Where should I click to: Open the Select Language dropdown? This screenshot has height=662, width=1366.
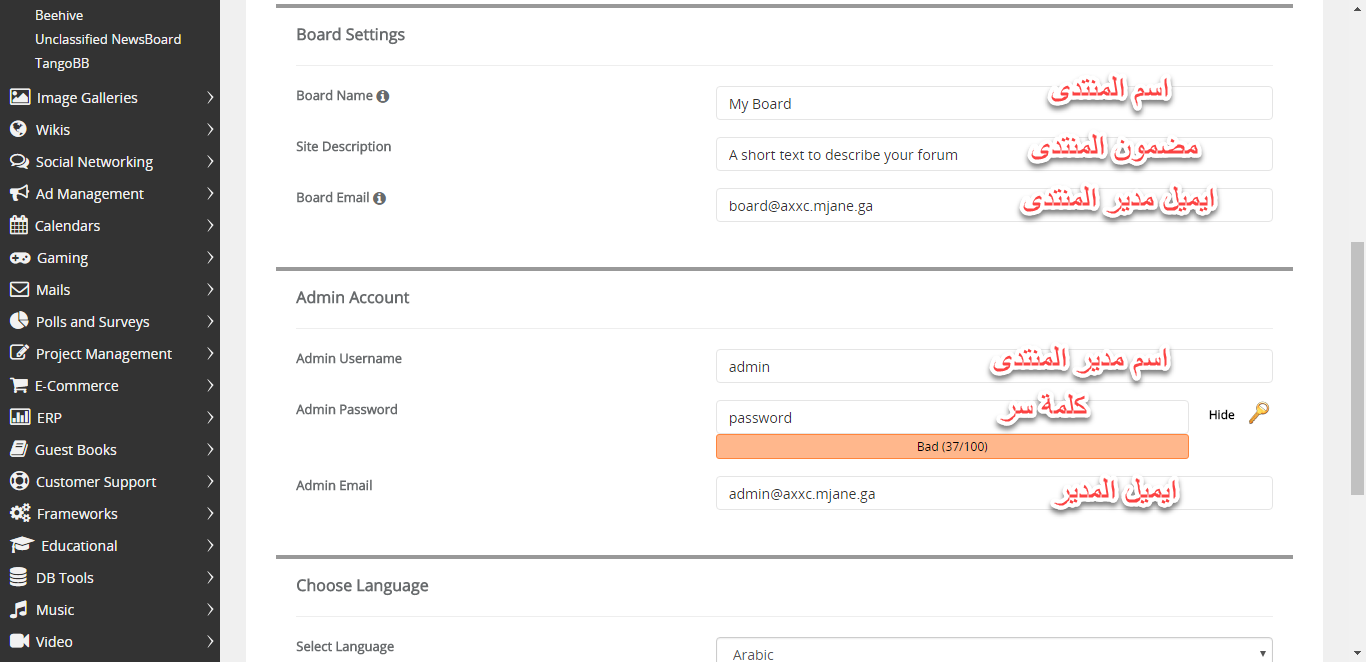coord(994,650)
